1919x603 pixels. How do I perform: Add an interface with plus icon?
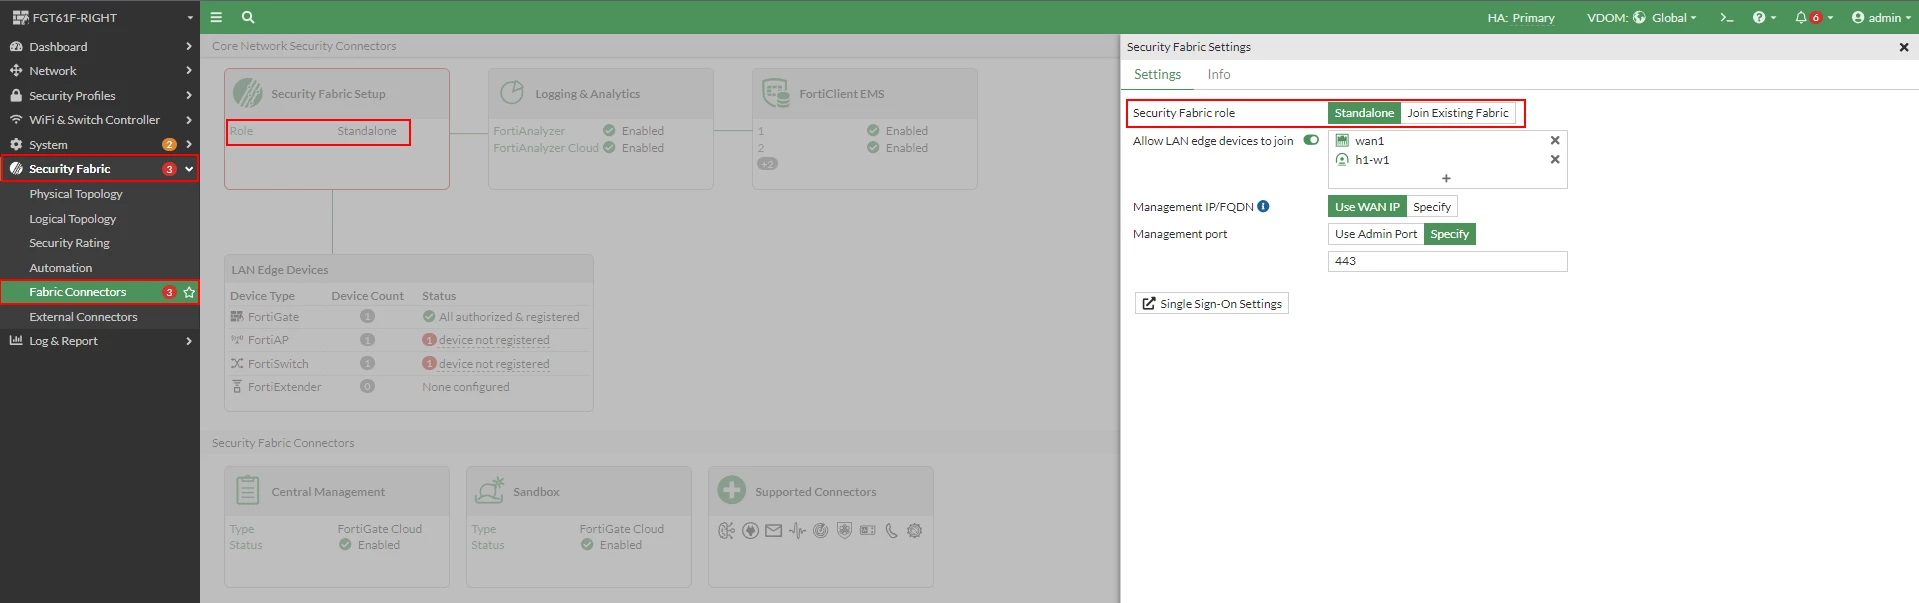coord(1446,178)
